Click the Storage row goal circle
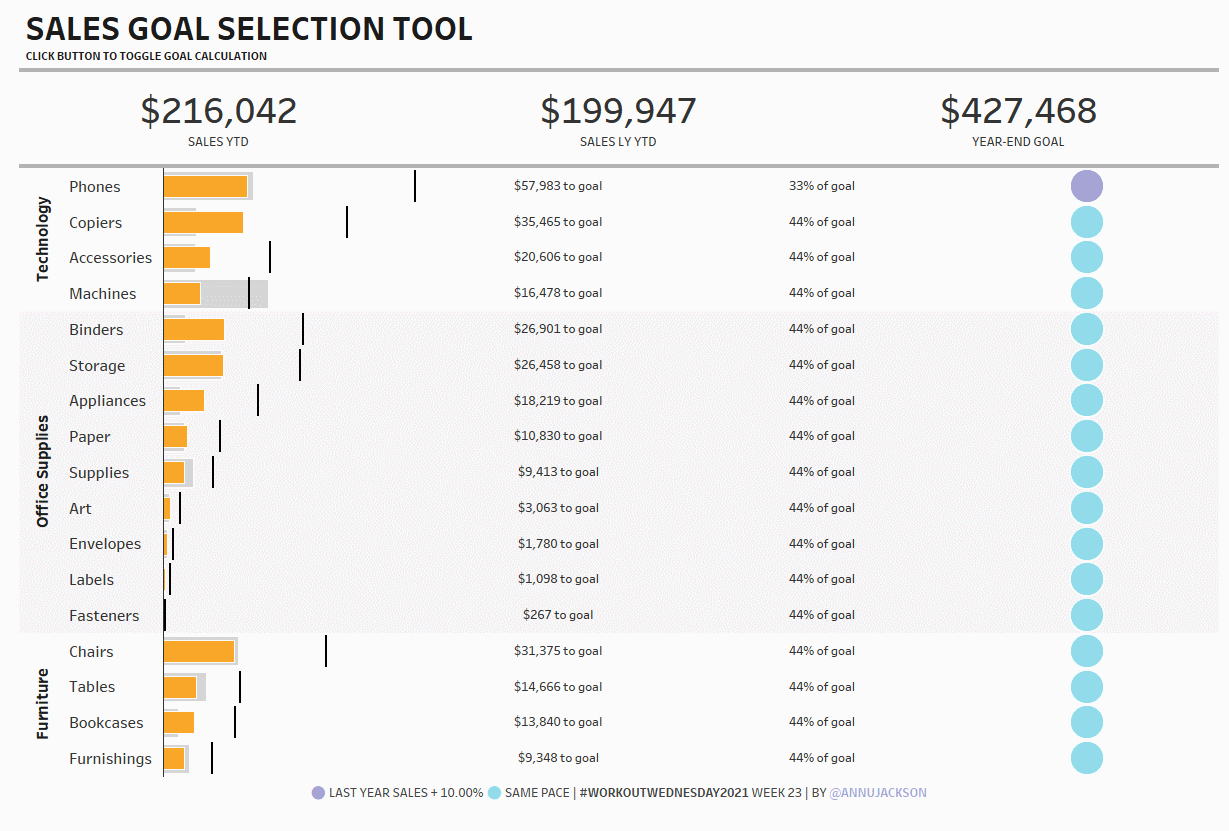Viewport: 1229px width, 831px height. click(1086, 365)
